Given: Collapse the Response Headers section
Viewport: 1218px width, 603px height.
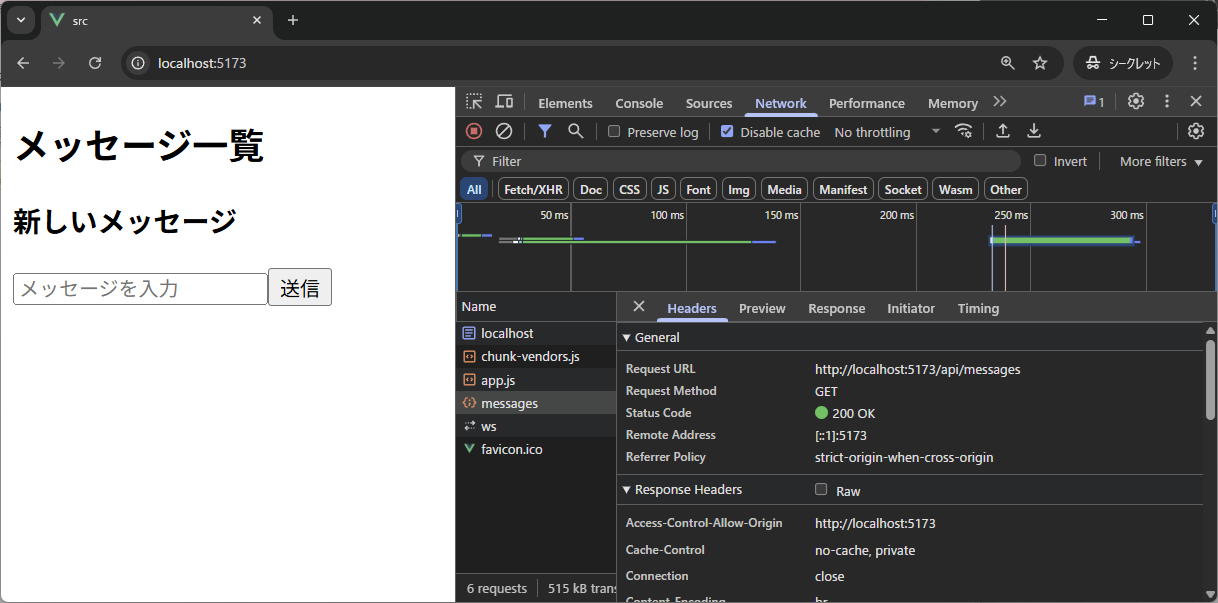Looking at the screenshot, I should click(682, 489).
